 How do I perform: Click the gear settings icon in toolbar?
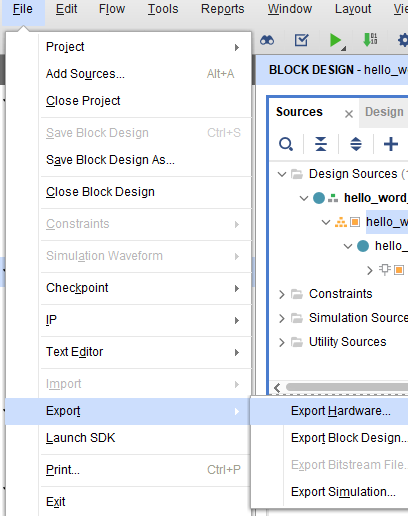pyautogui.click(x=403, y=40)
